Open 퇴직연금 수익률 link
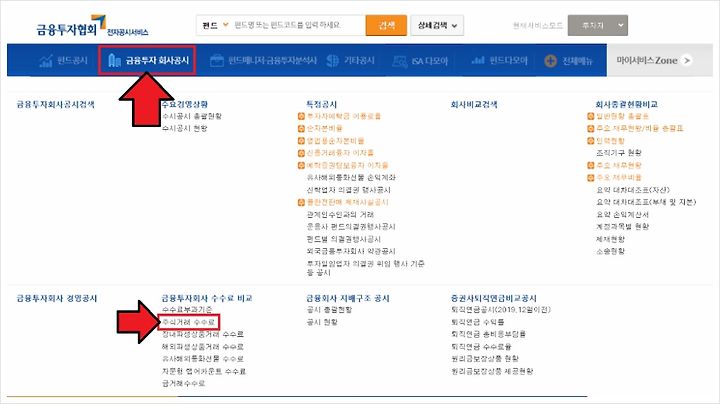 [478, 322]
